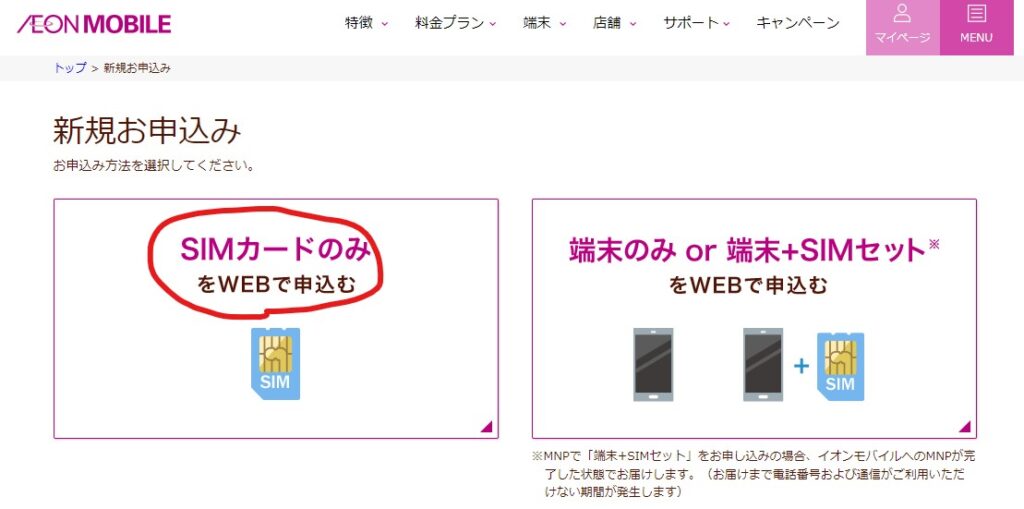Click the smartphone icon beside the plus sign
1024x509 pixels.
coord(763,365)
